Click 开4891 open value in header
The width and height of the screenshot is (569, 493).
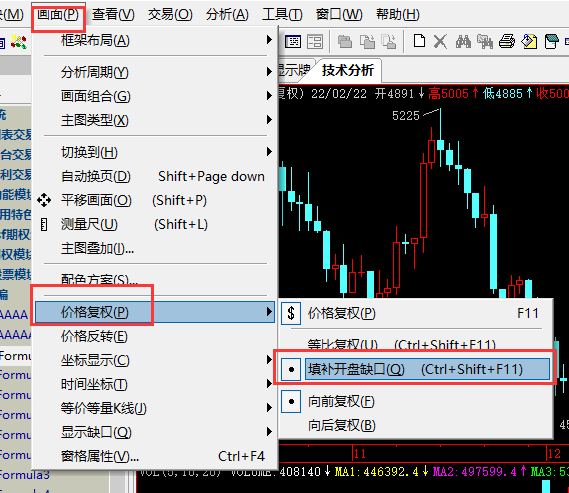395,94
